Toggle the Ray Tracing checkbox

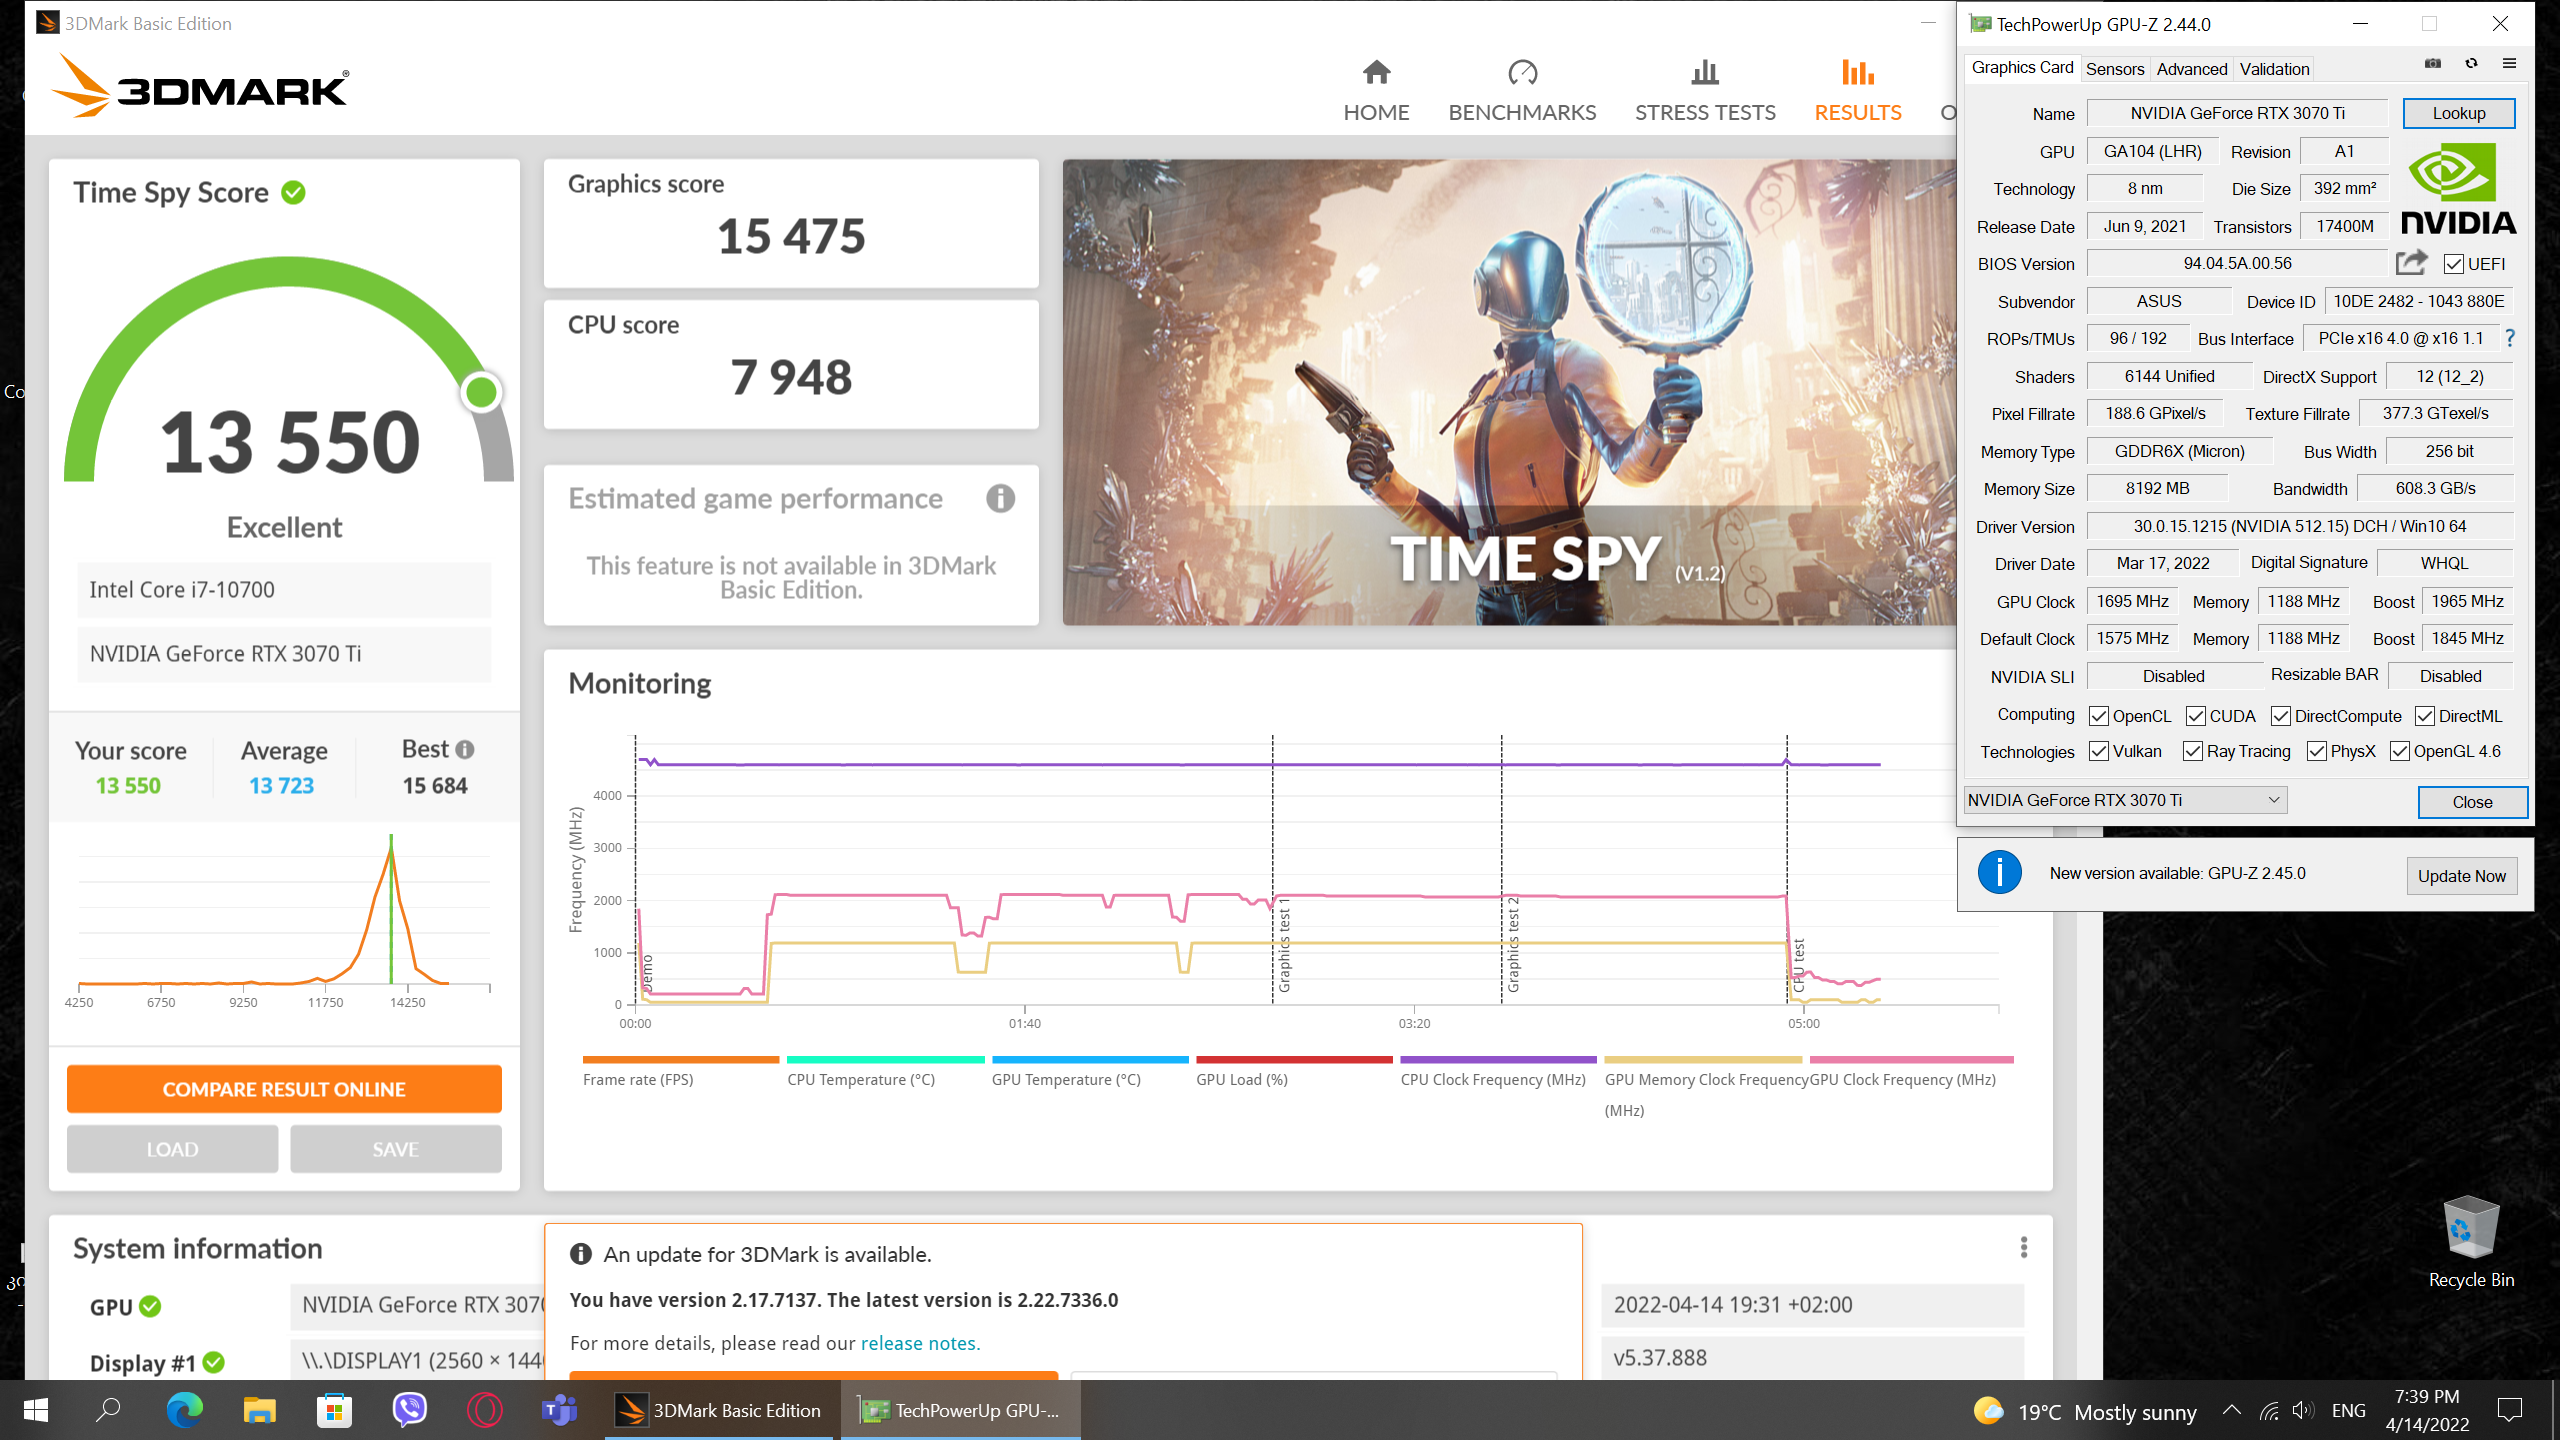pos(2192,751)
